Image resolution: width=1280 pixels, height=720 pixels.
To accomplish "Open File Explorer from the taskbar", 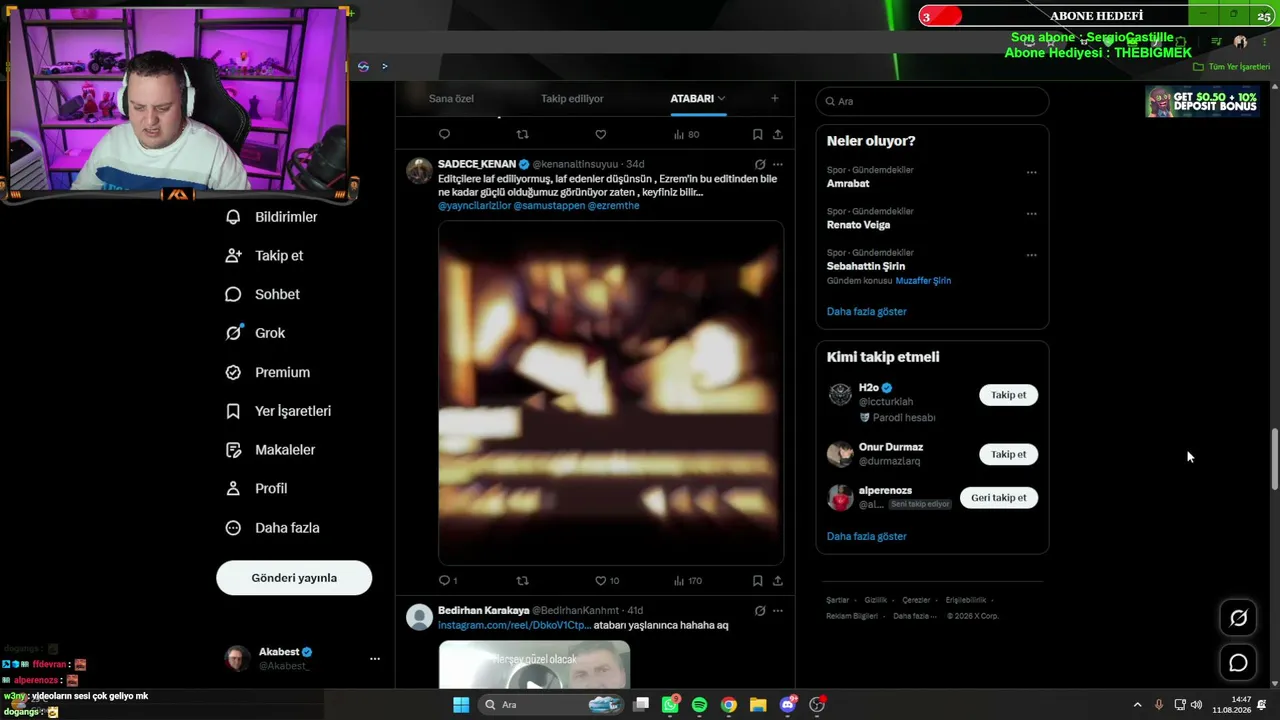I will 758,705.
